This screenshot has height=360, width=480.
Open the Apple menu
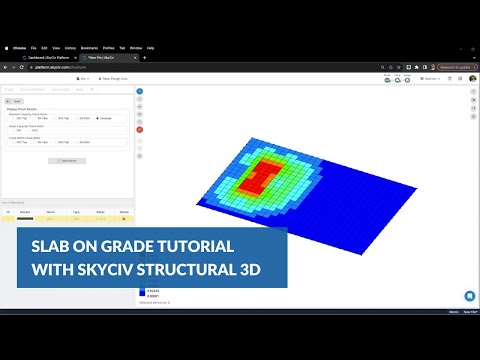click(x=6, y=48)
